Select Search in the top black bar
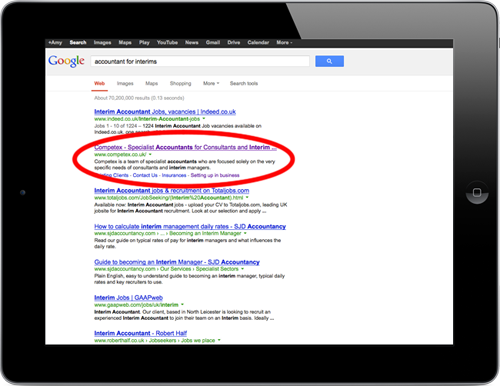This screenshot has width=500, height=386. pos(78,43)
